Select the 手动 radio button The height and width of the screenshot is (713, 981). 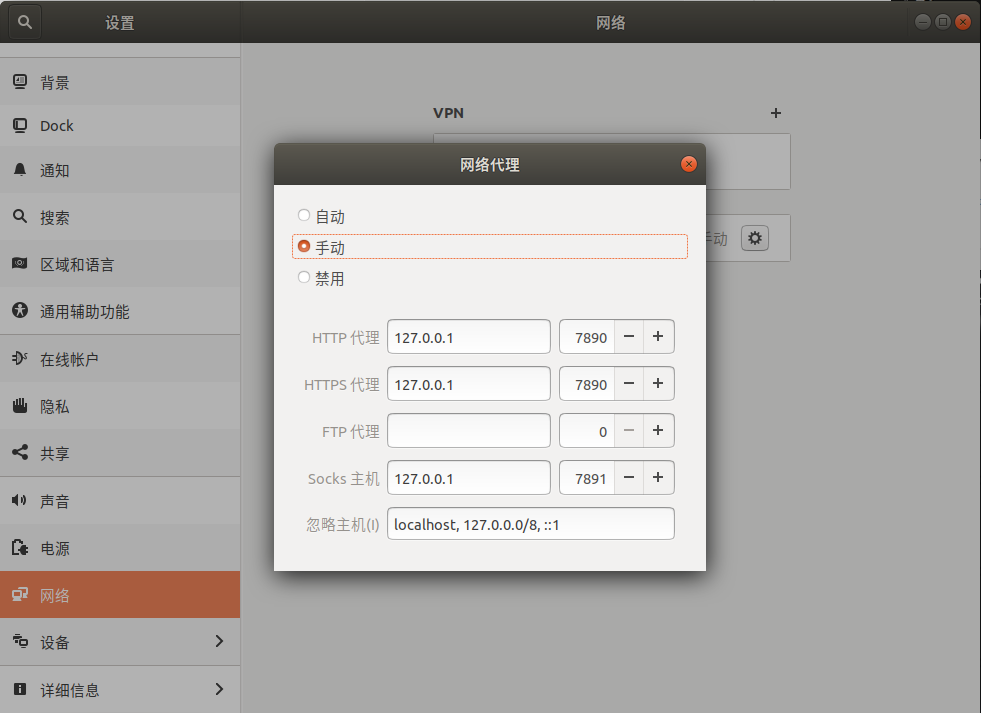coord(304,246)
